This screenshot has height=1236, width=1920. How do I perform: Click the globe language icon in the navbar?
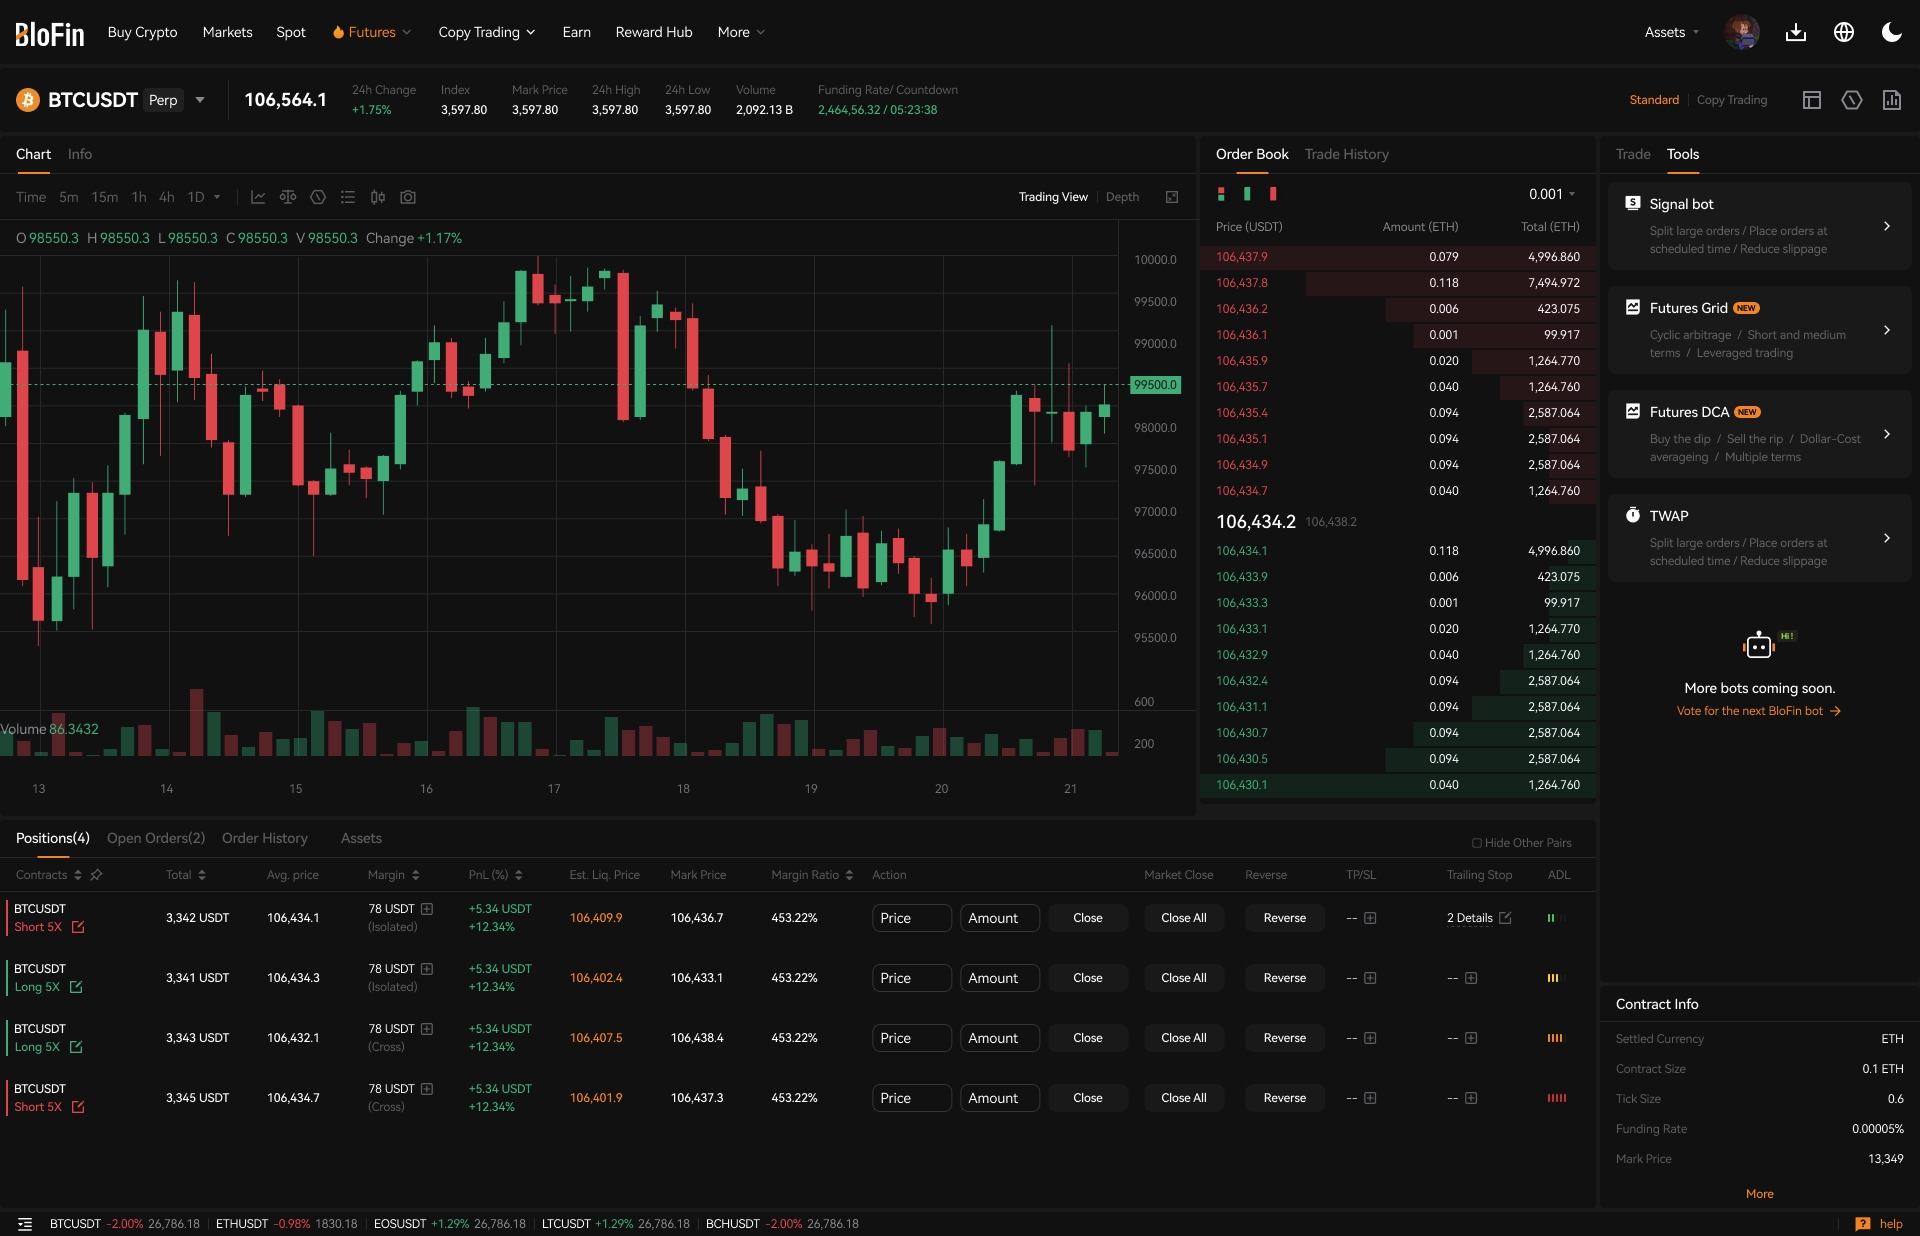click(1843, 31)
